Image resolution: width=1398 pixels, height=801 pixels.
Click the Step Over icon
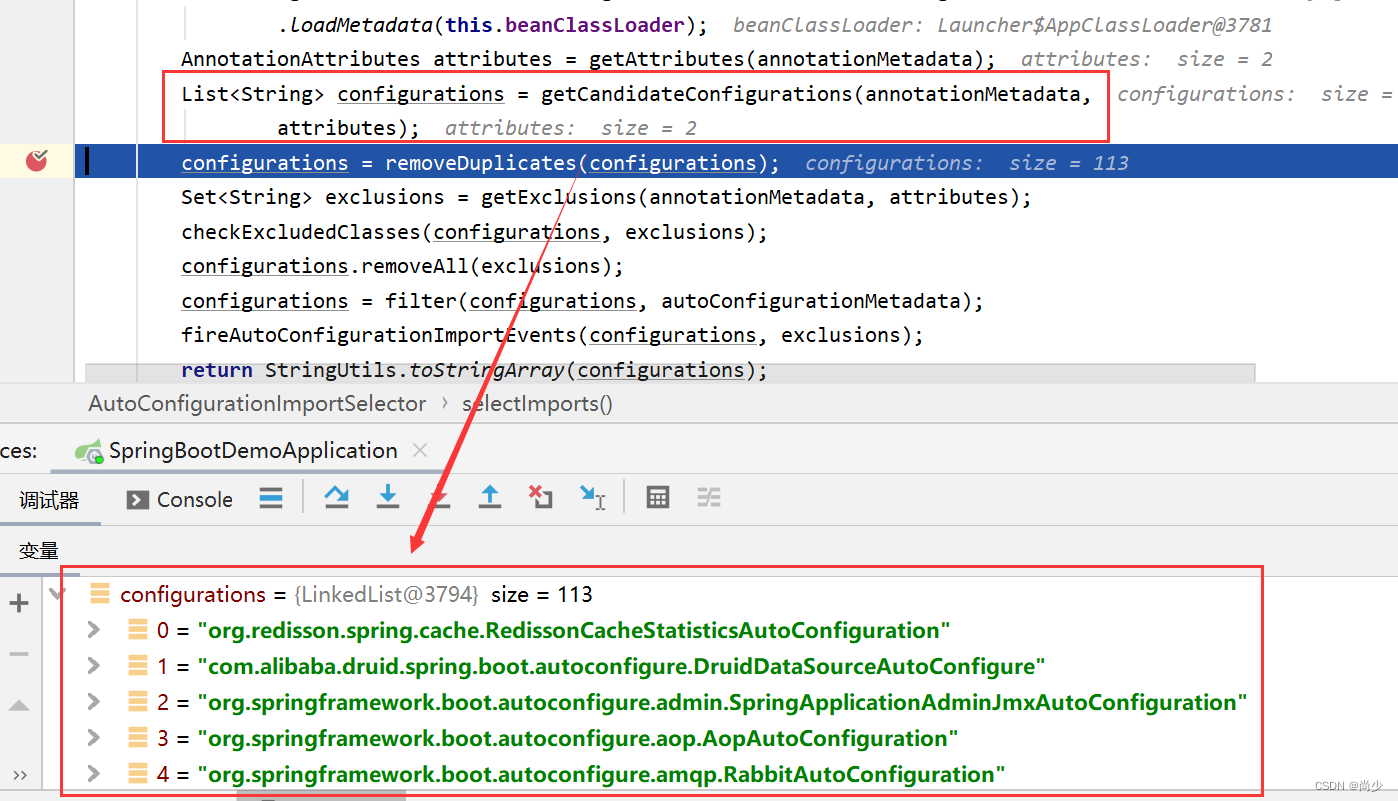[337, 497]
